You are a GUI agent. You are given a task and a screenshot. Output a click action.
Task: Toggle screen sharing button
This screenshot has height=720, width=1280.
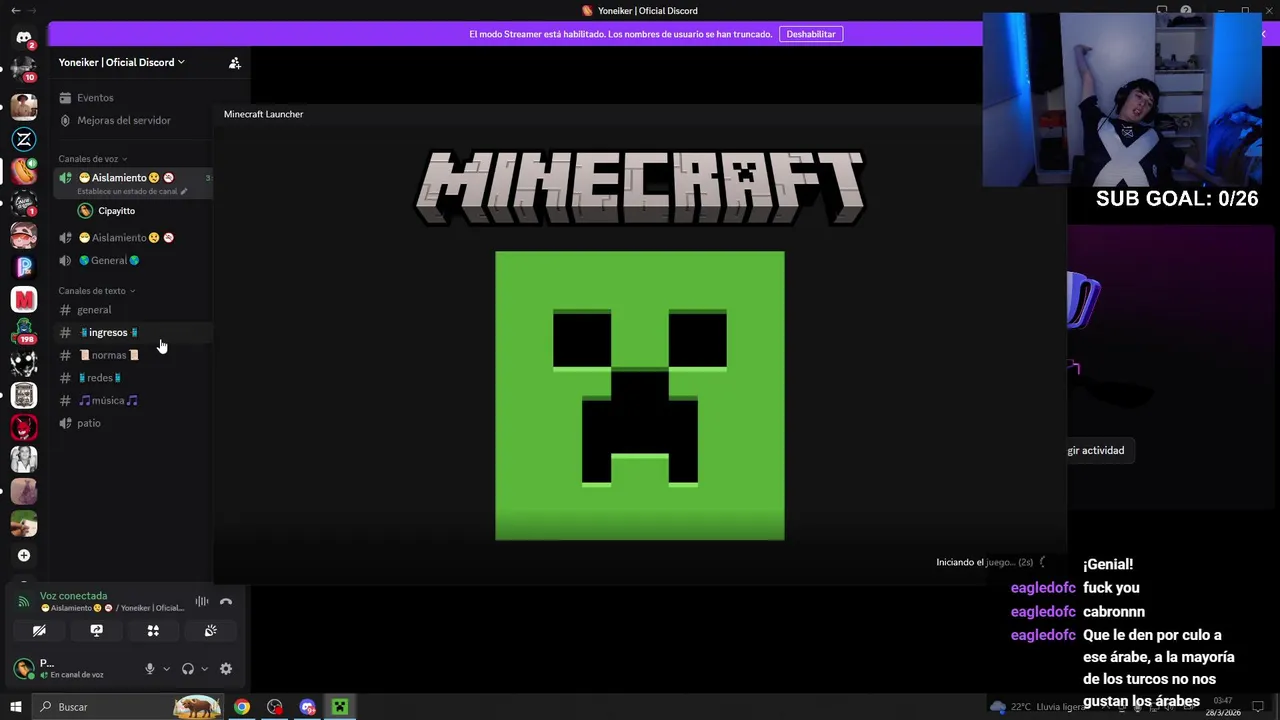click(96, 631)
